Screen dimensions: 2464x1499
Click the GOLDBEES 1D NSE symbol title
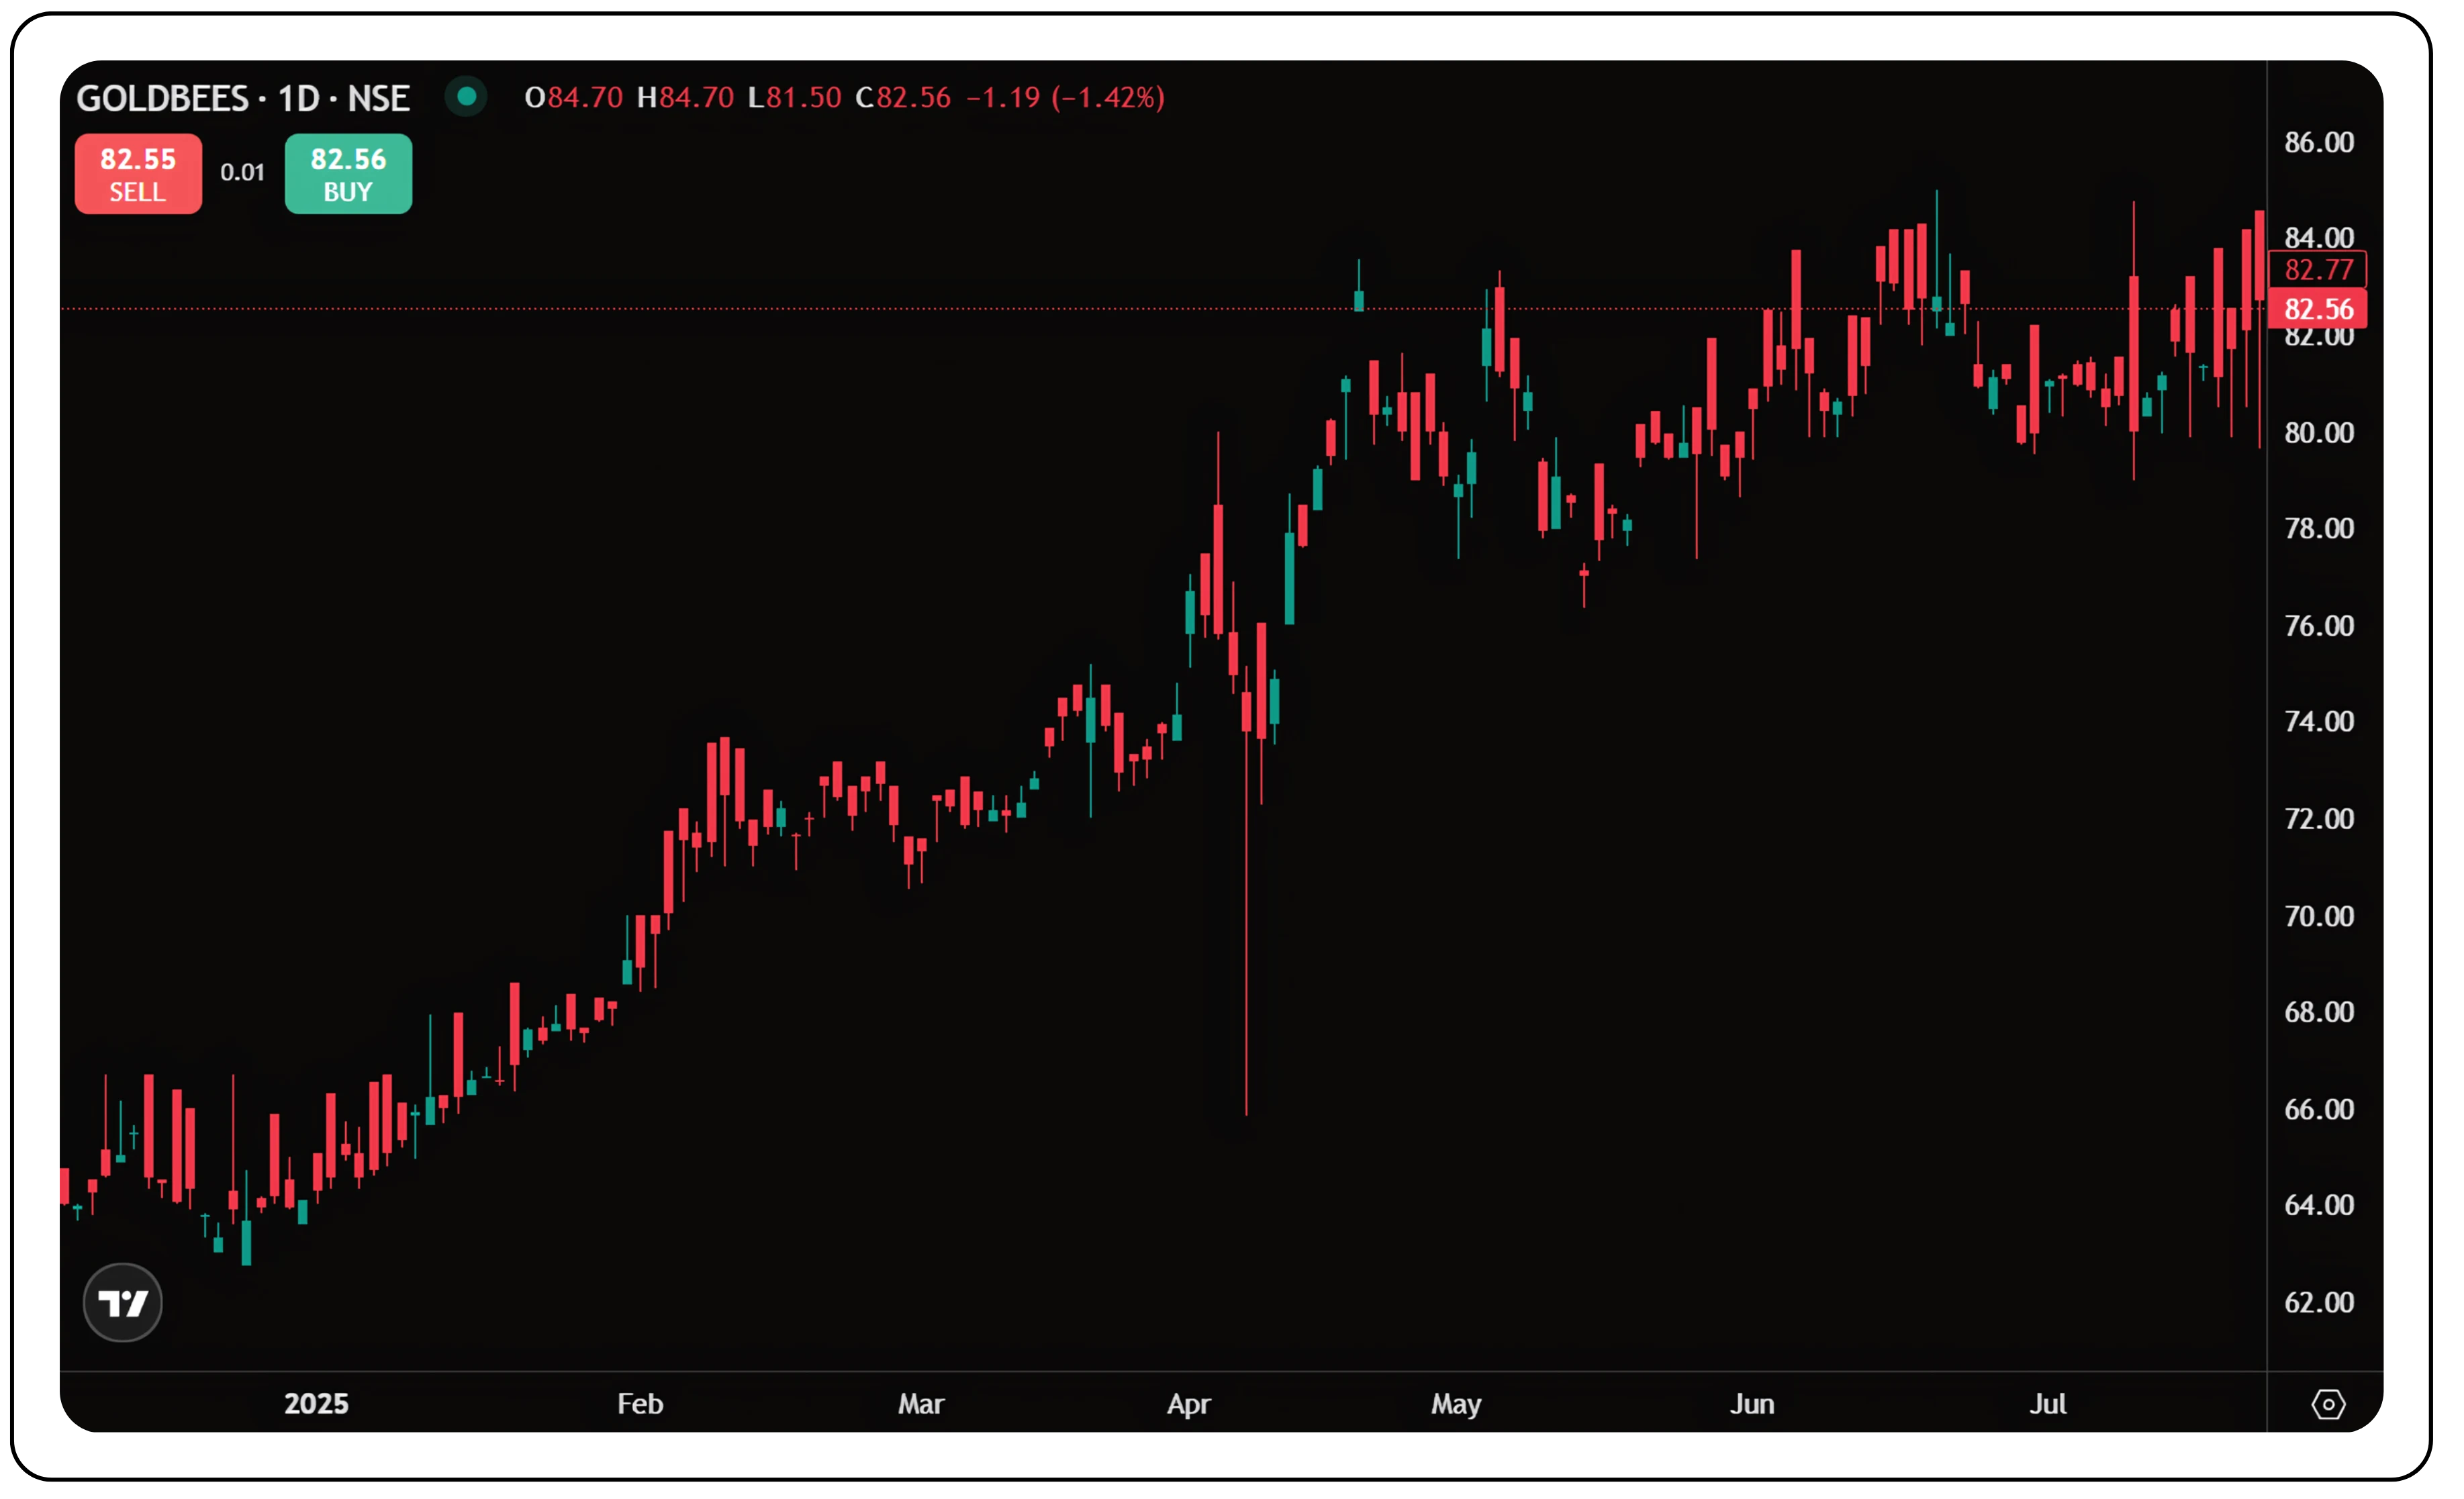[243, 98]
